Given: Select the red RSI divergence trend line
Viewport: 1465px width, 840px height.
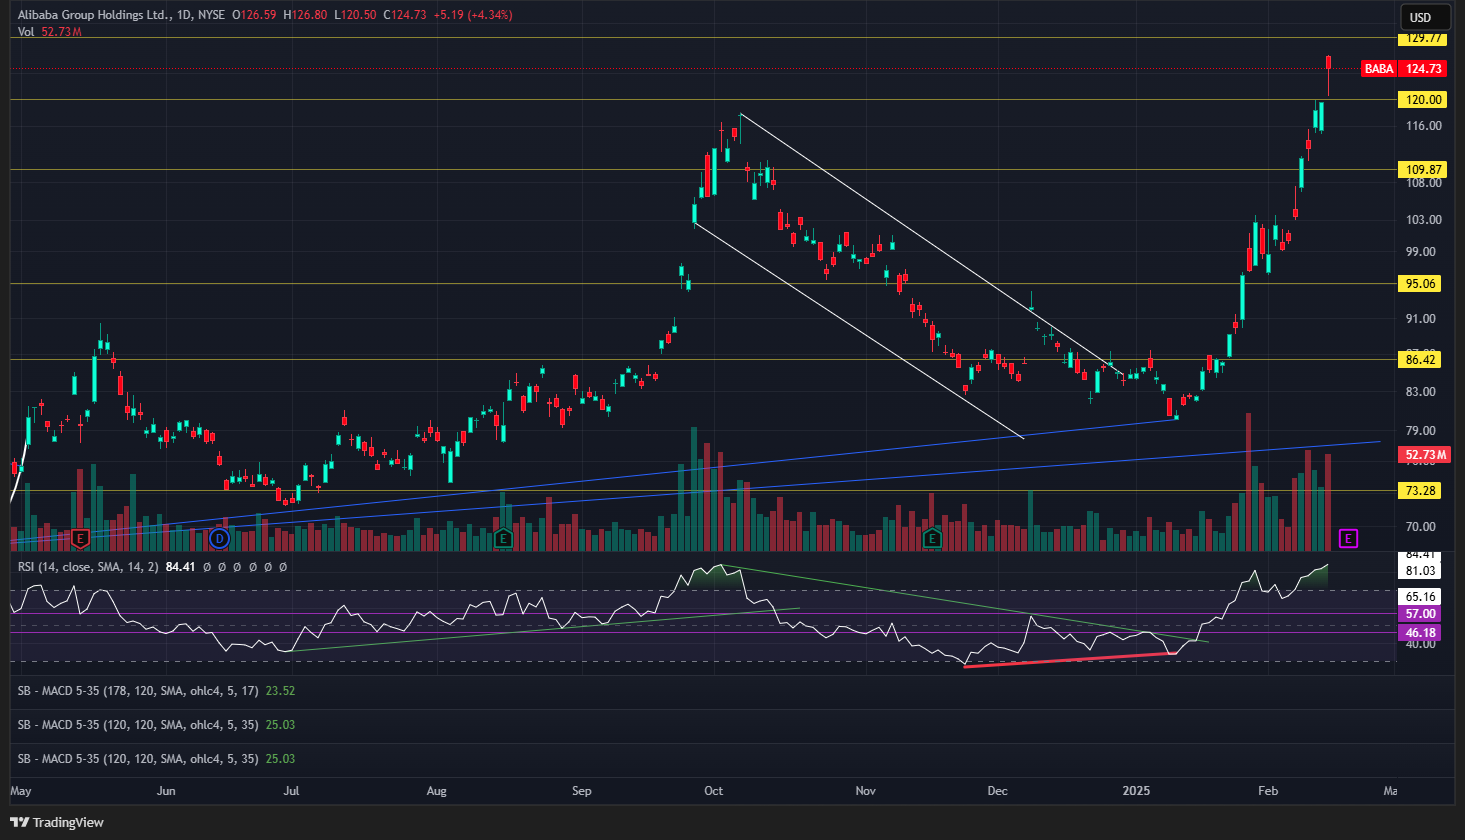Looking at the screenshot, I should click(1068, 660).
